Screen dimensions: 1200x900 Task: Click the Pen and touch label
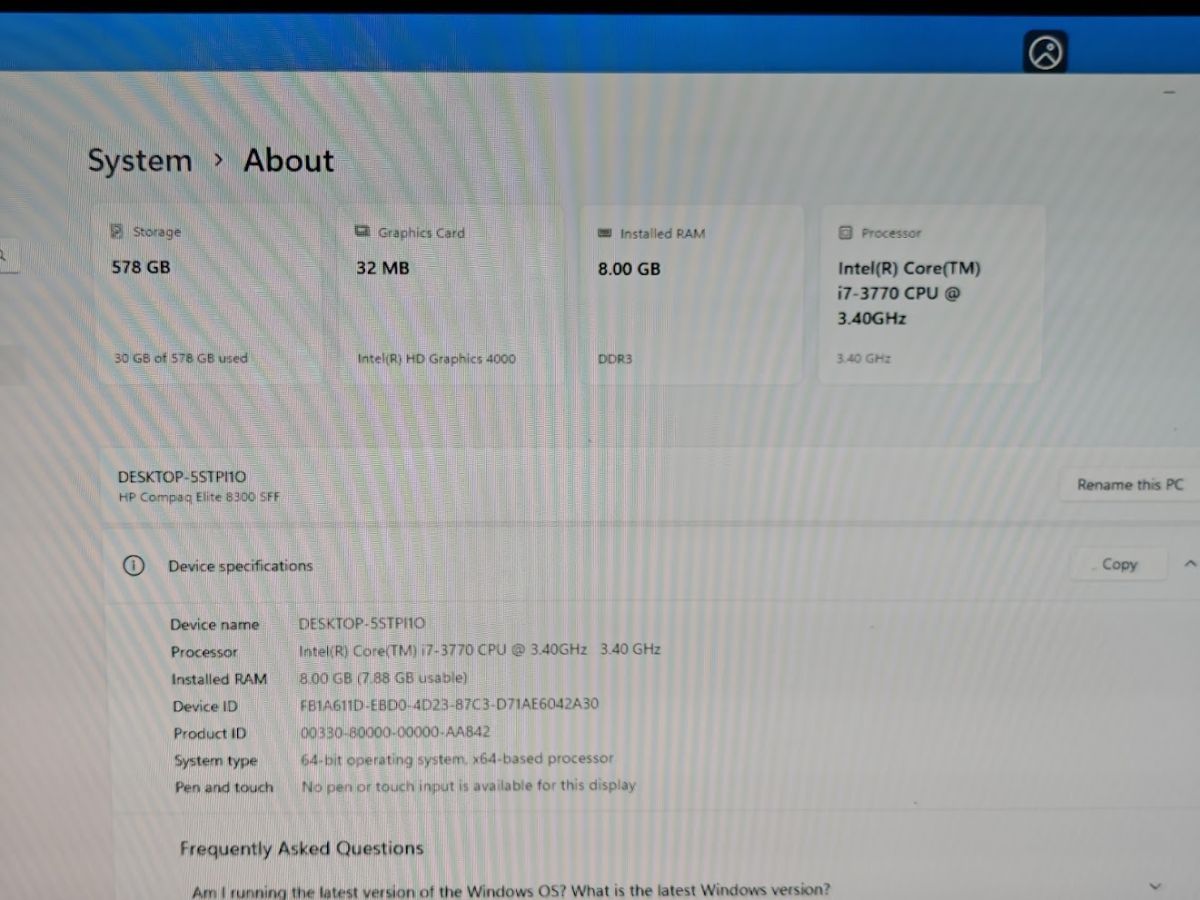pyautogui.click(x=224, y=787)
